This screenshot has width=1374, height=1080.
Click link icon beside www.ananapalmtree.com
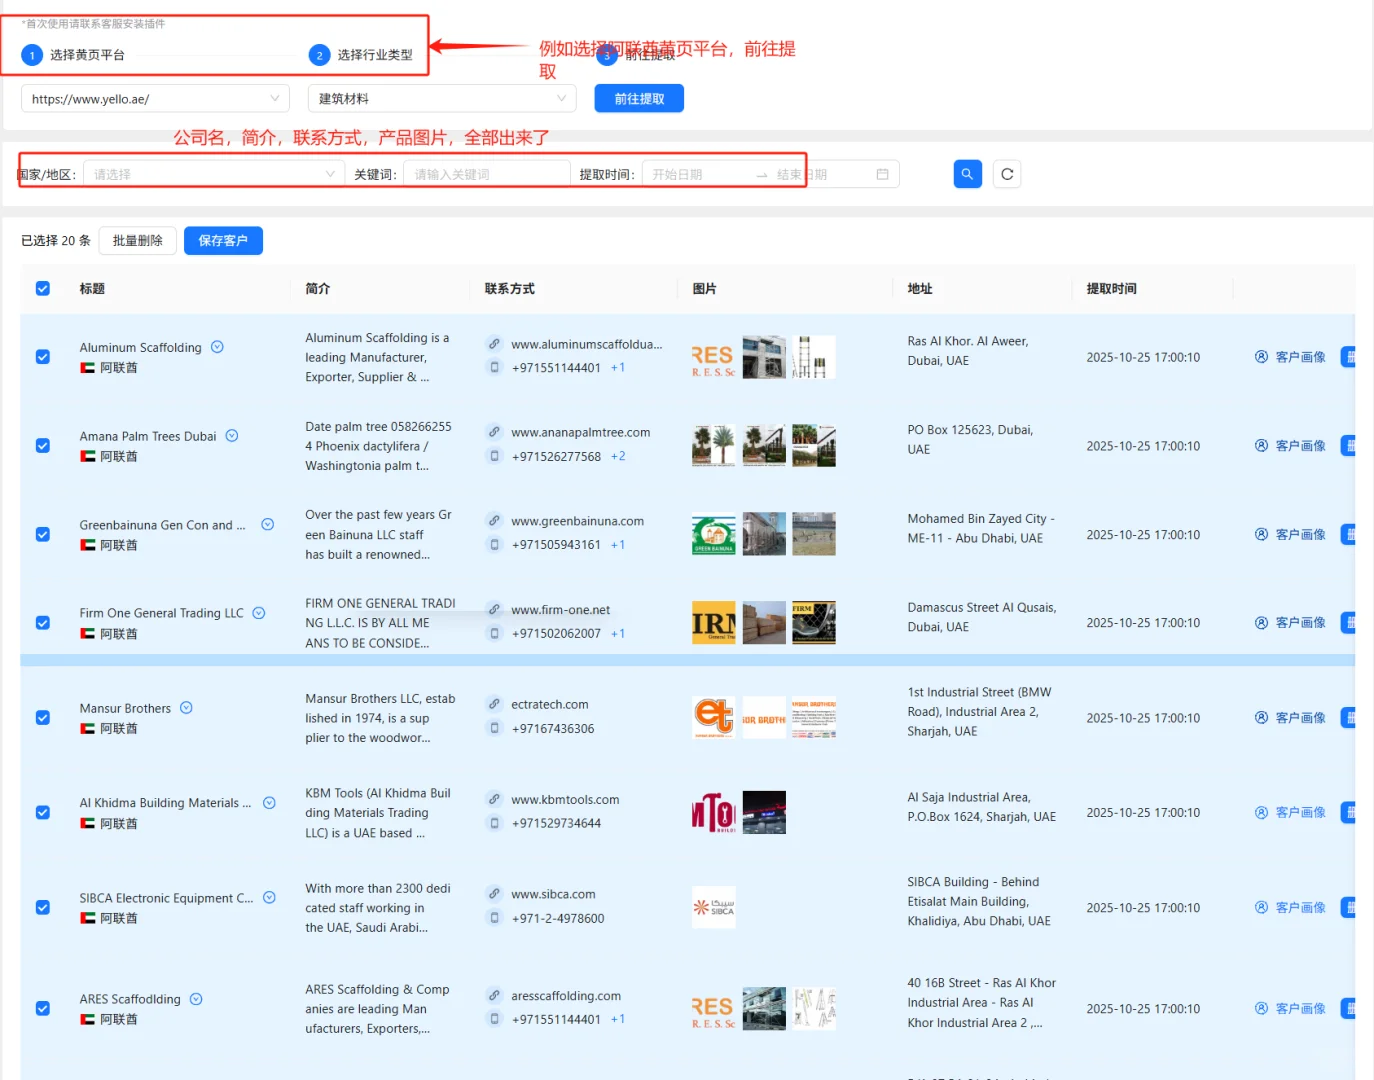pyautogui.click(x=494, y=432)
